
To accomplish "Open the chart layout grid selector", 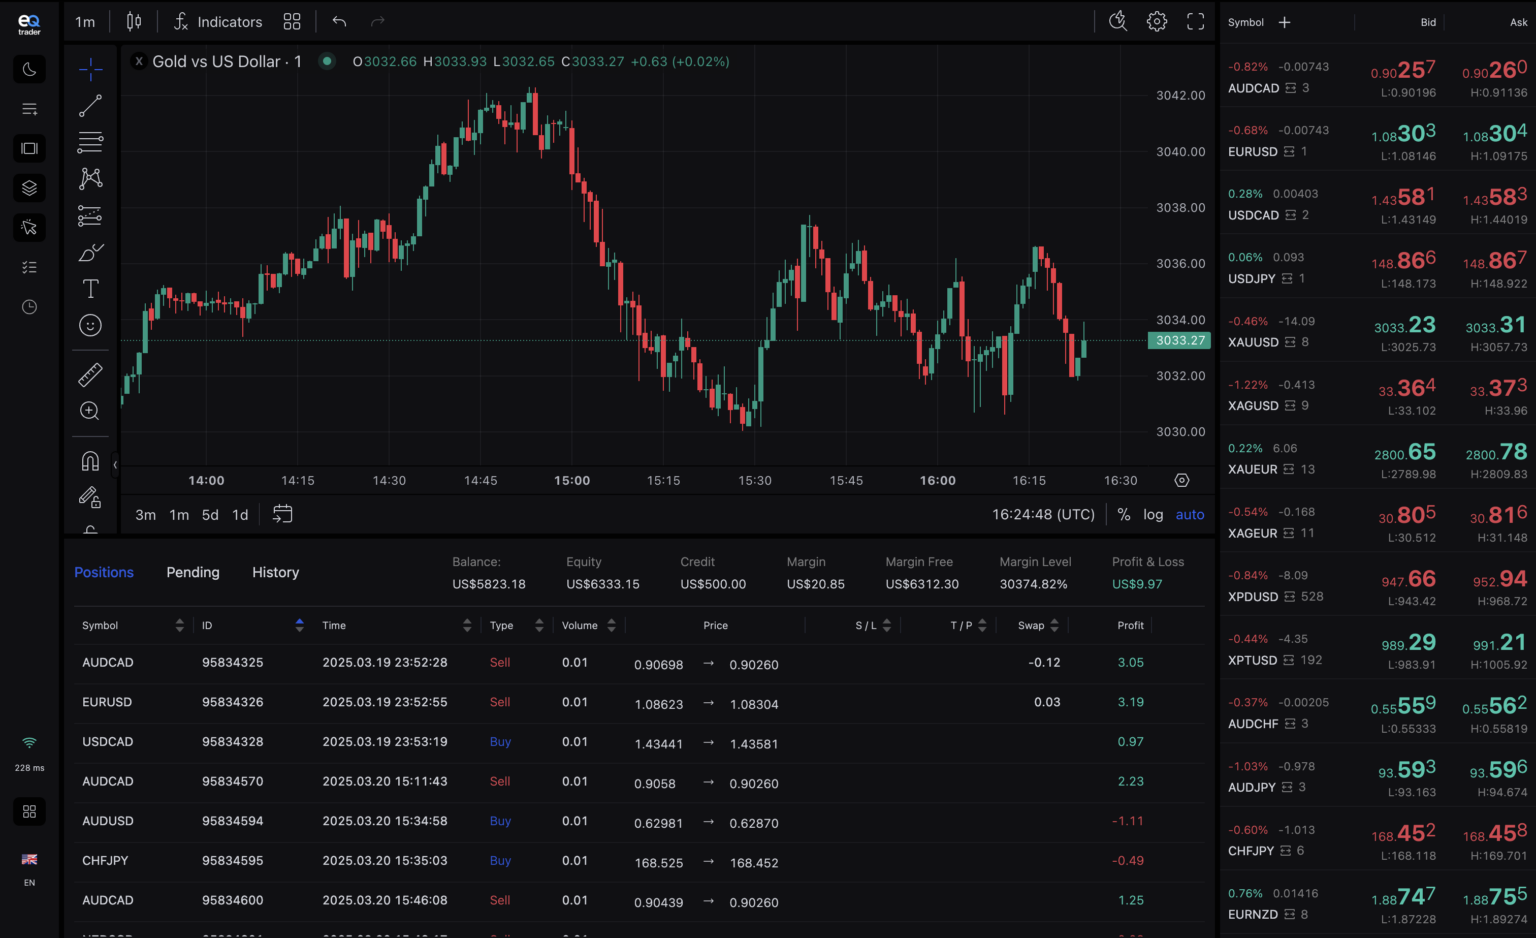I will click(292, 22).
